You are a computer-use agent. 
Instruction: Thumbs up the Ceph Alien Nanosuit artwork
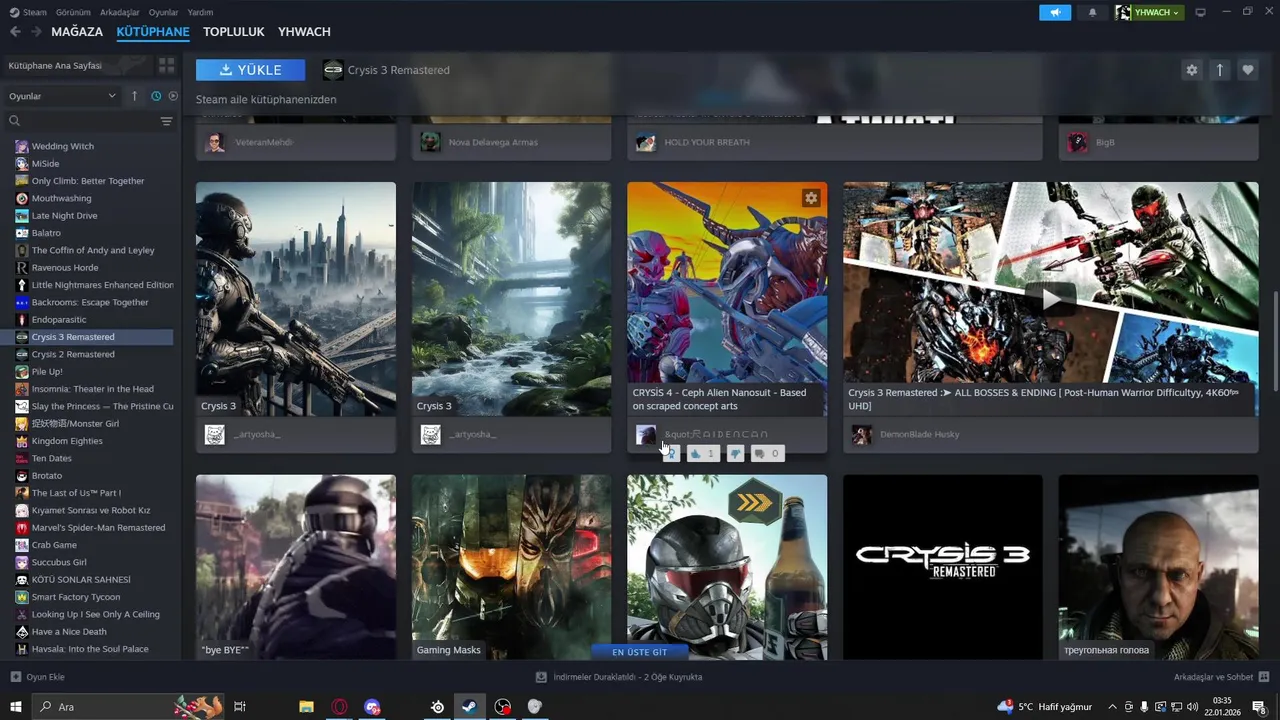click(702, 454)
